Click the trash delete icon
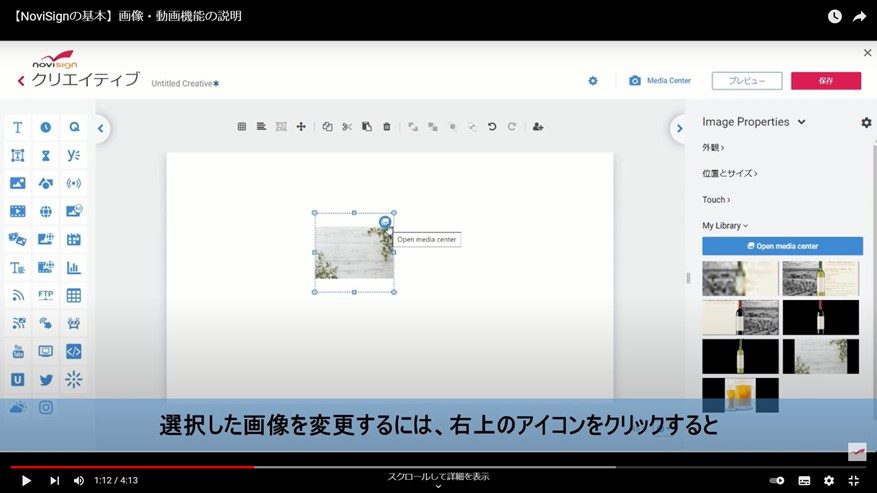The width and height of the screenshot is (877, 493). 386,127
